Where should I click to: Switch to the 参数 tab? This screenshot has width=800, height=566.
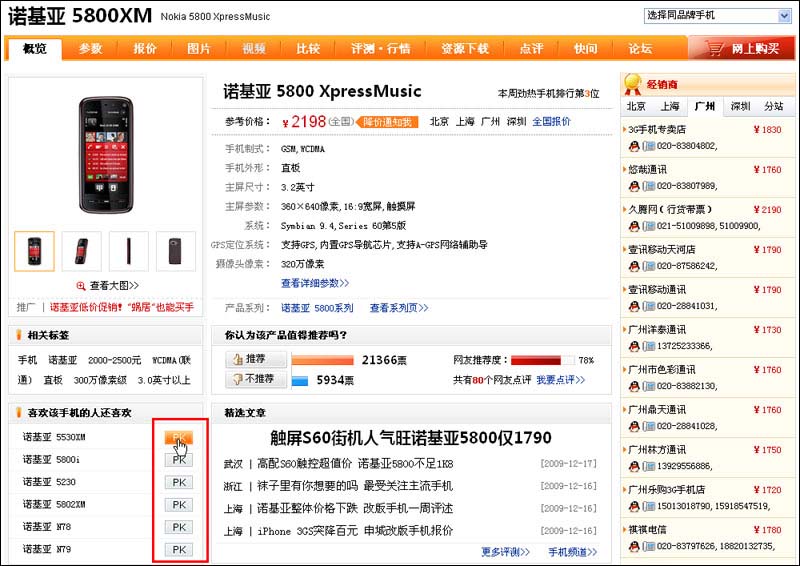click(90, 48)
